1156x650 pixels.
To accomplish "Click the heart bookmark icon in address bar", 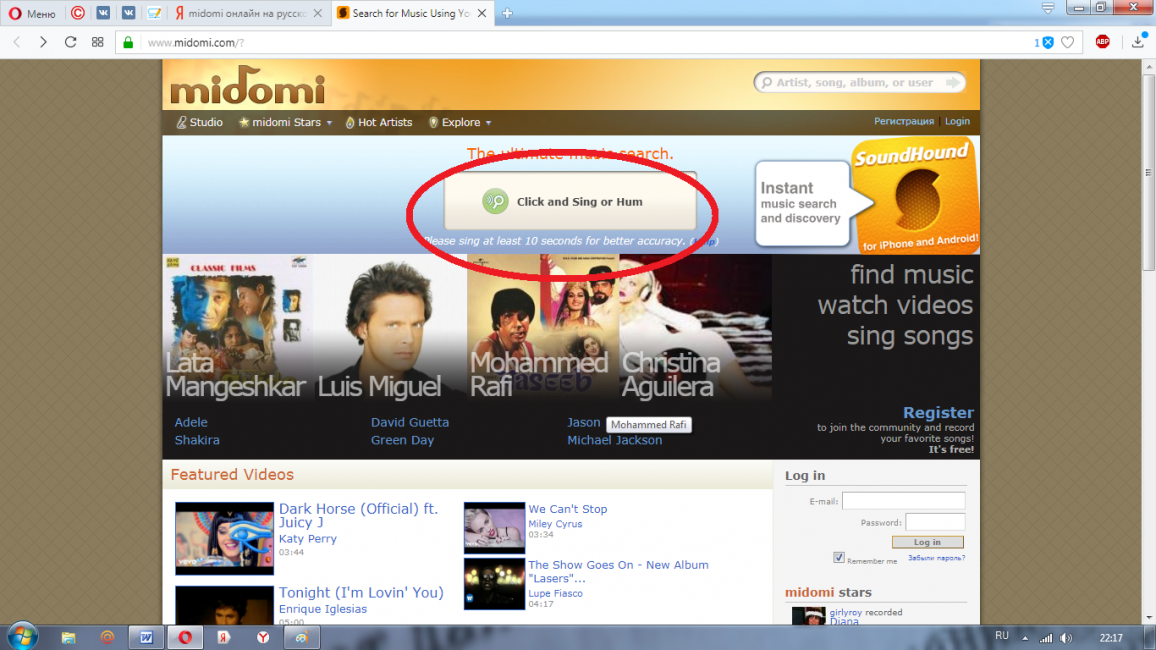I will [1067, 42].
